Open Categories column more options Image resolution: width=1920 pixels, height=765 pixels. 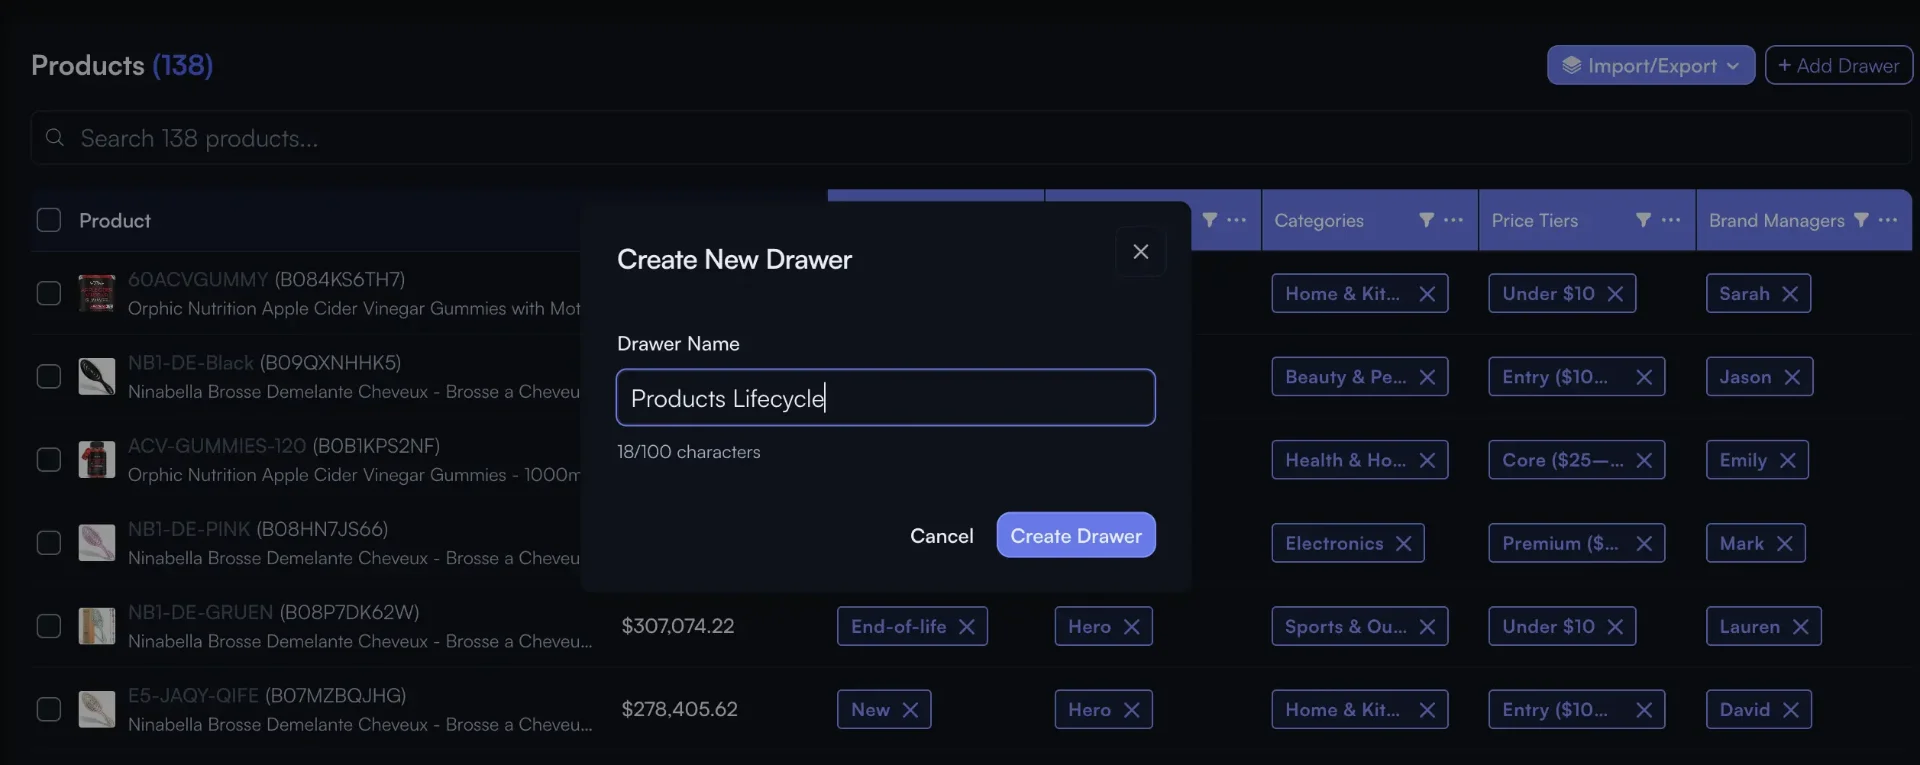1454,220
